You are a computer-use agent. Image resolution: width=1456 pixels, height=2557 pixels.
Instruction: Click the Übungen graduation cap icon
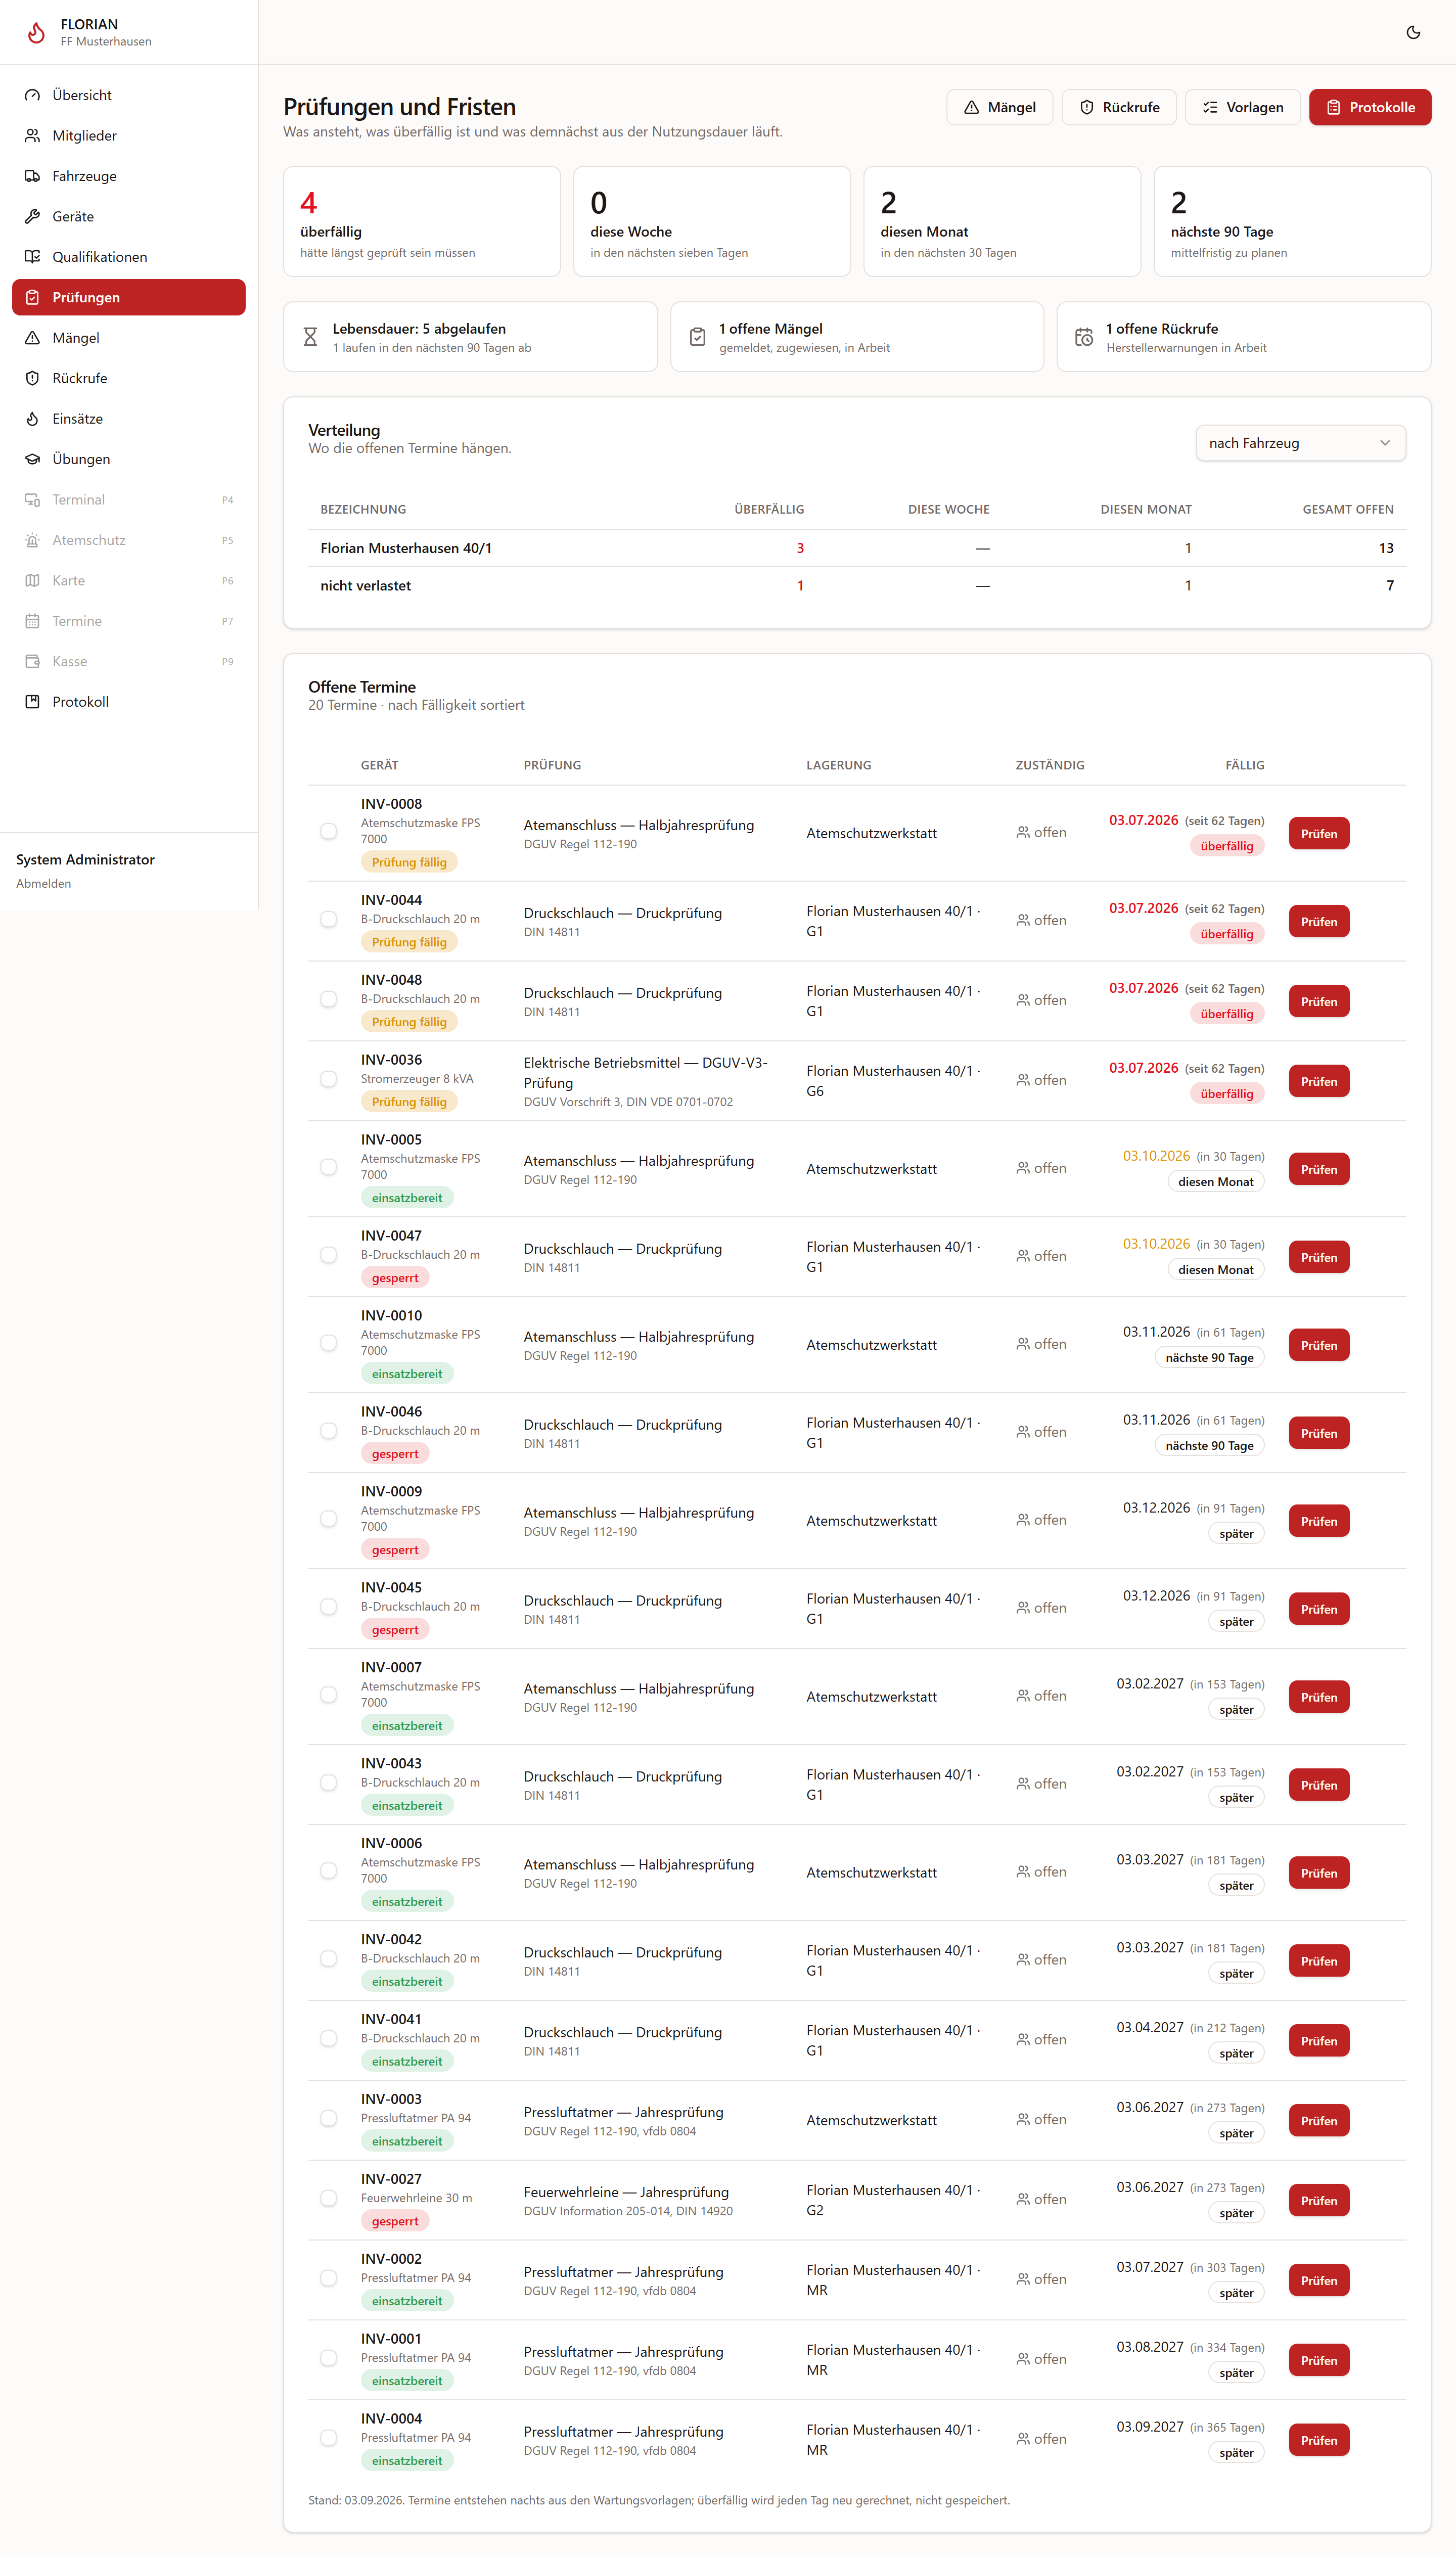point(32,459)
